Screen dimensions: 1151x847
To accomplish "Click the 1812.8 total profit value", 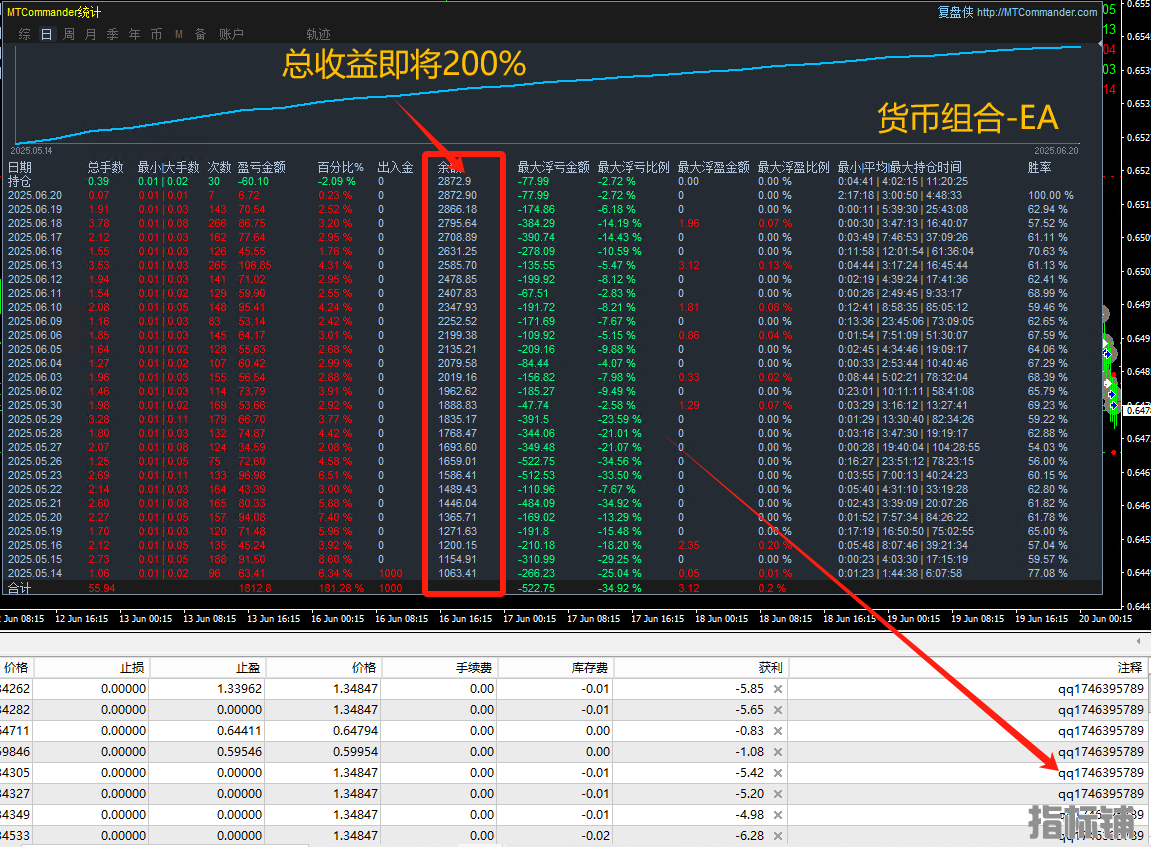I will [x=255, y=588].
